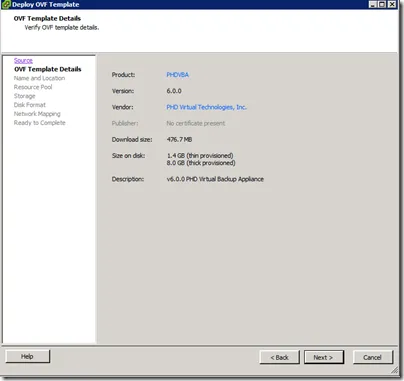This screenshot has width=404, height=381.
Task: Cancel the OVF deployment wizard
Action: 373,357
